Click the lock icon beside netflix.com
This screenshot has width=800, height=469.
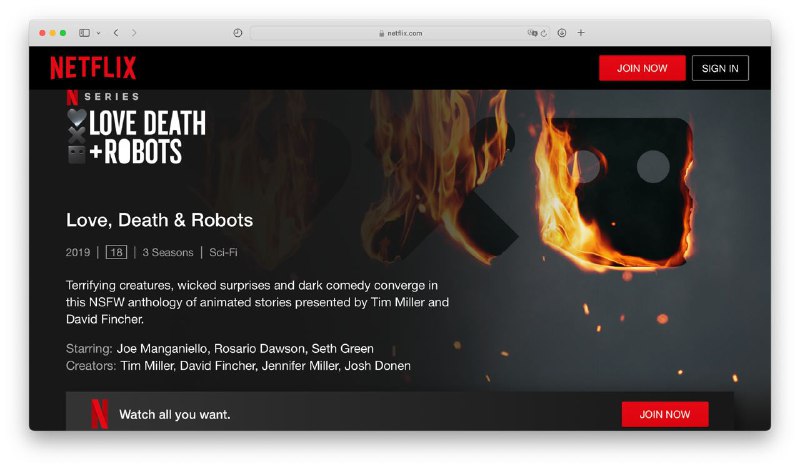click(381, 33)
